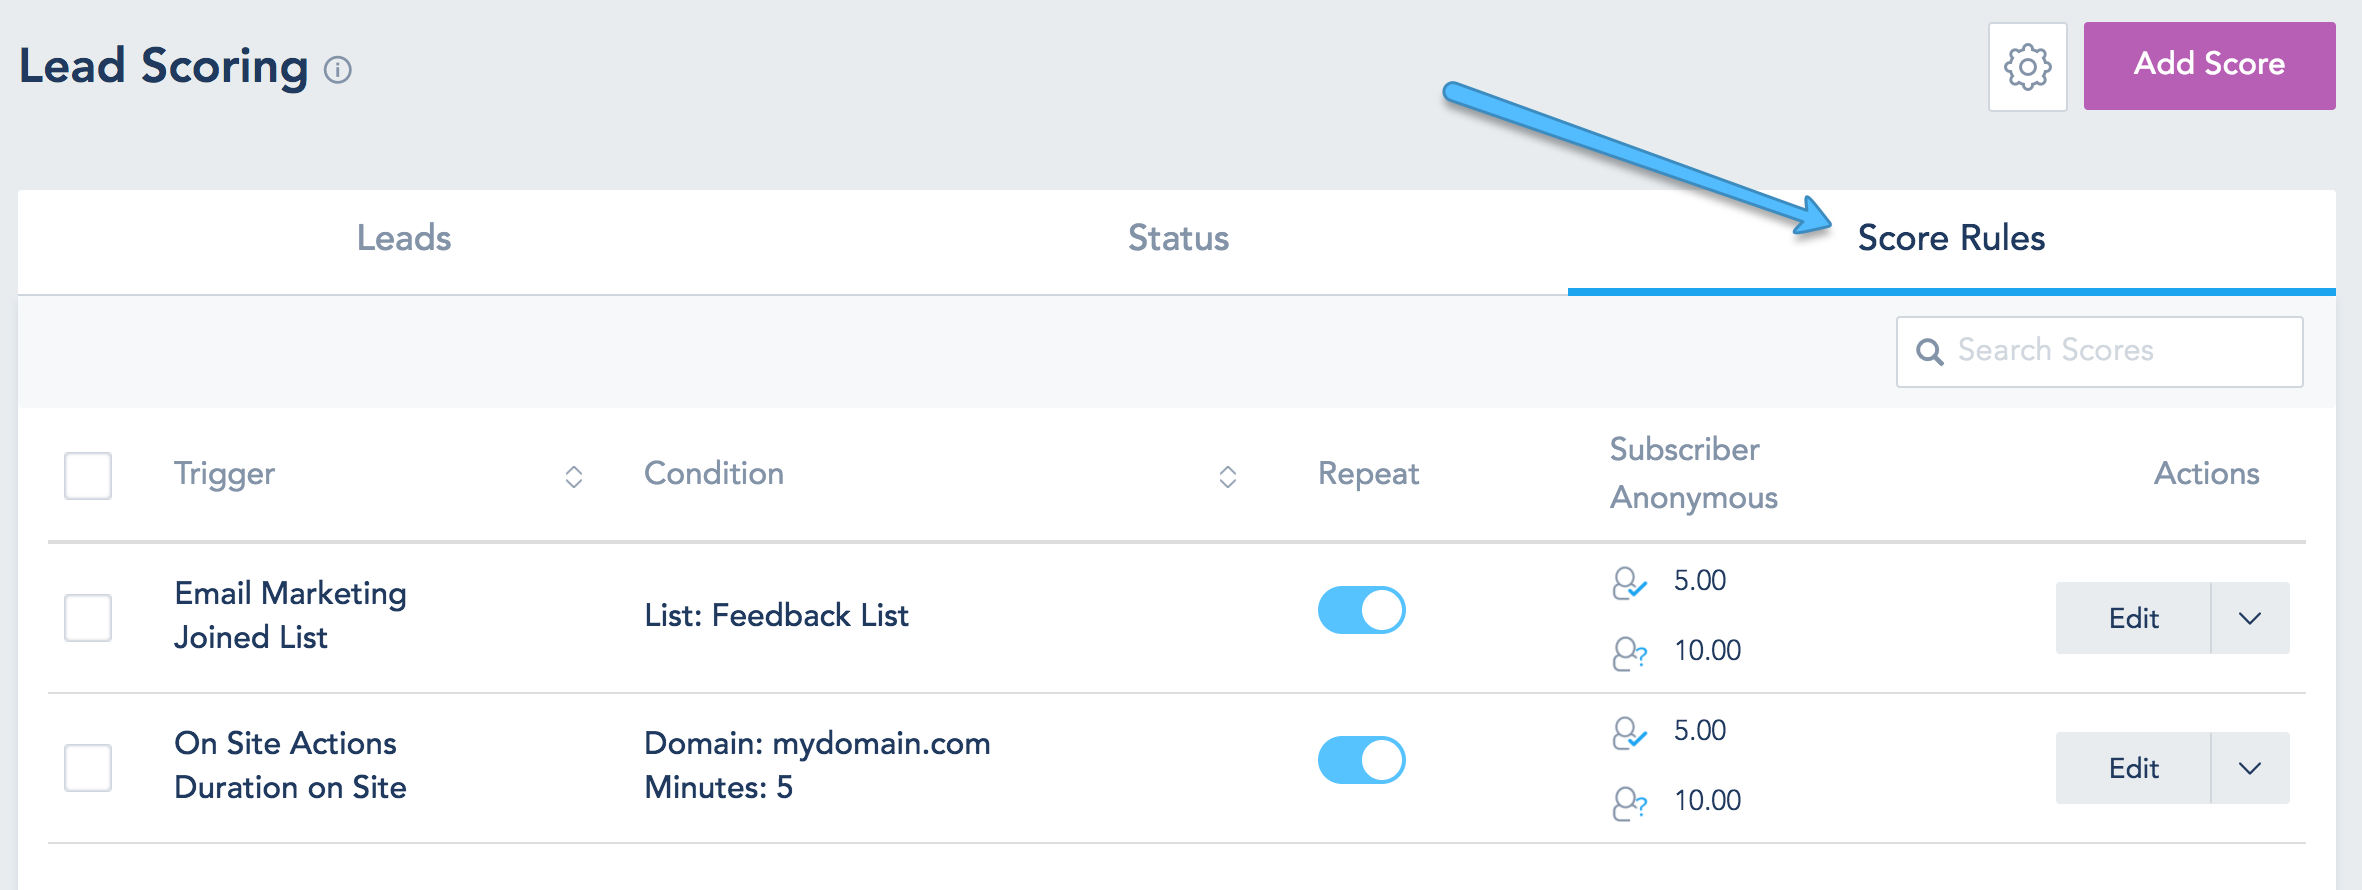The width and height of the screenshot is (2362, 890).
Task: Click subscriber icon in Email Marketing row
Action: [1629, 582]
